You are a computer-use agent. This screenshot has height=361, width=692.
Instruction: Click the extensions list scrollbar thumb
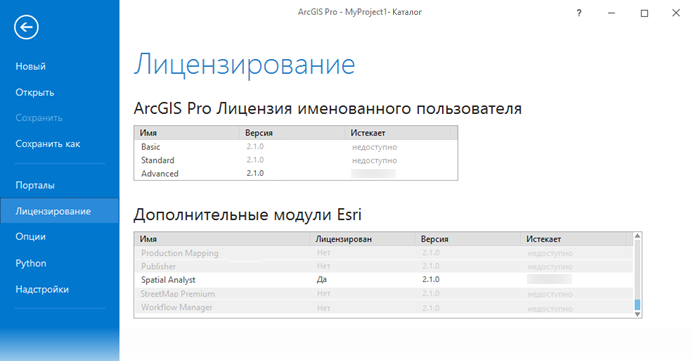pyautogui.click(x=637, y=305)
